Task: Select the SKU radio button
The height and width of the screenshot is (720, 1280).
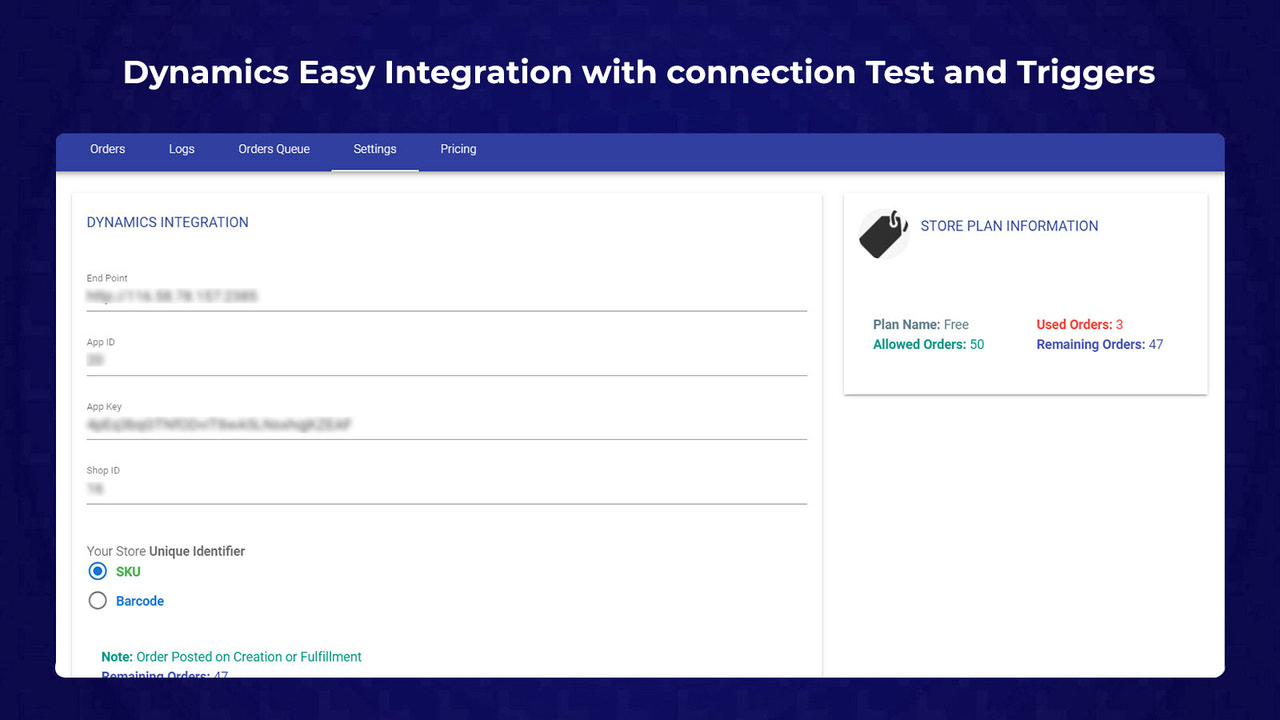Action: click(97, 570)
